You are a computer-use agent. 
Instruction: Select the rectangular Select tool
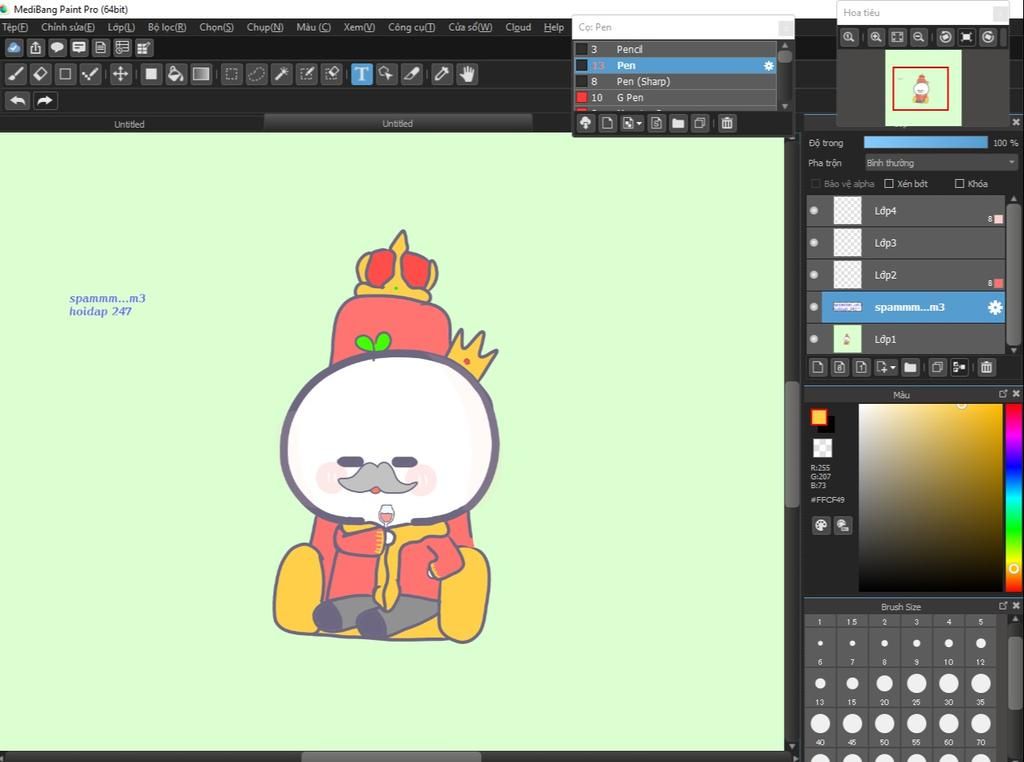pos(231,74)
